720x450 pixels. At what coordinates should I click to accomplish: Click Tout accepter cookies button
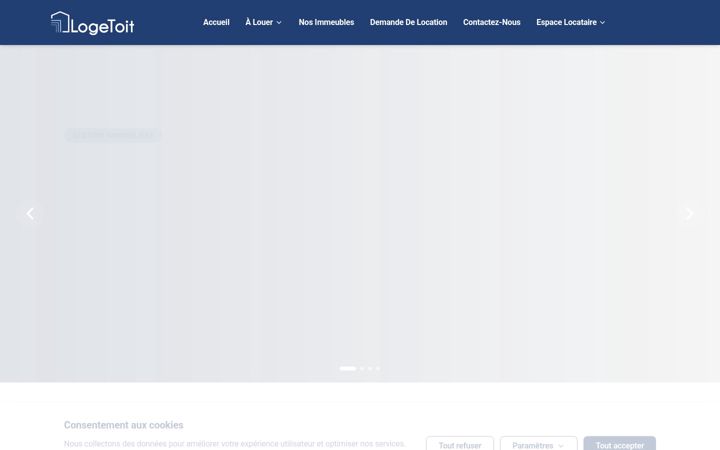[619, 444]
